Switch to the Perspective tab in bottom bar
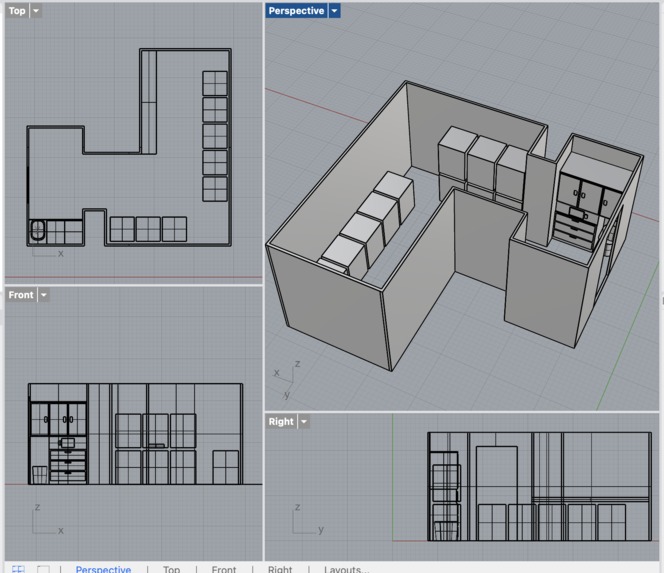This screenshot has width=664, height=573. [x=103, y=569]
